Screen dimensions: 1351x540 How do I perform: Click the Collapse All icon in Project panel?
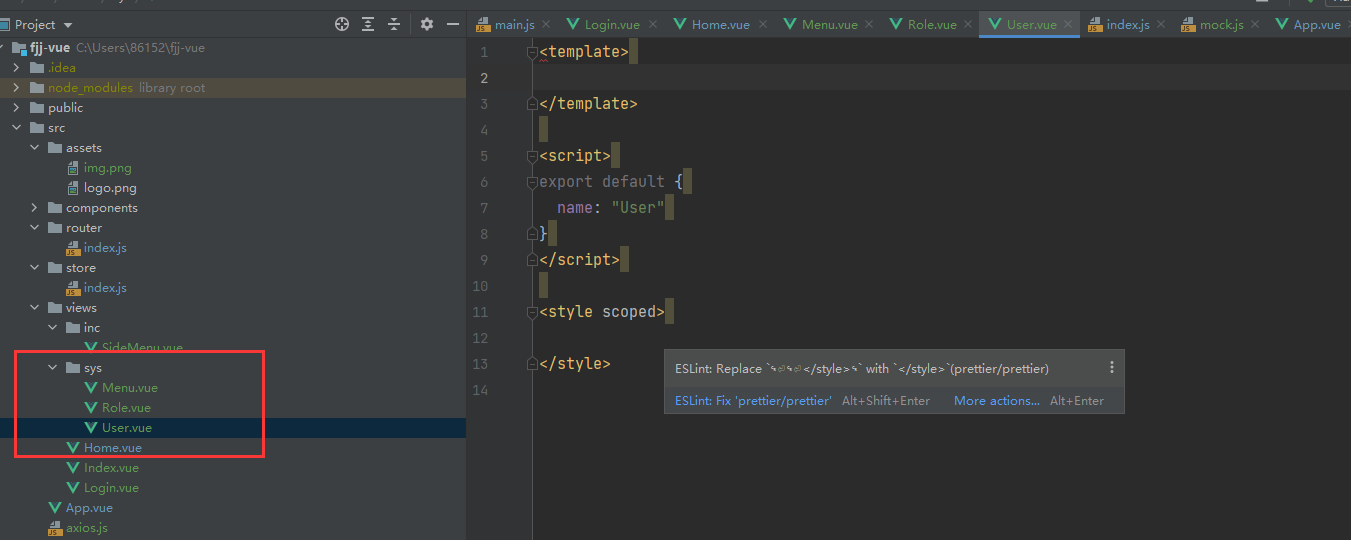[x=394, y=24]
